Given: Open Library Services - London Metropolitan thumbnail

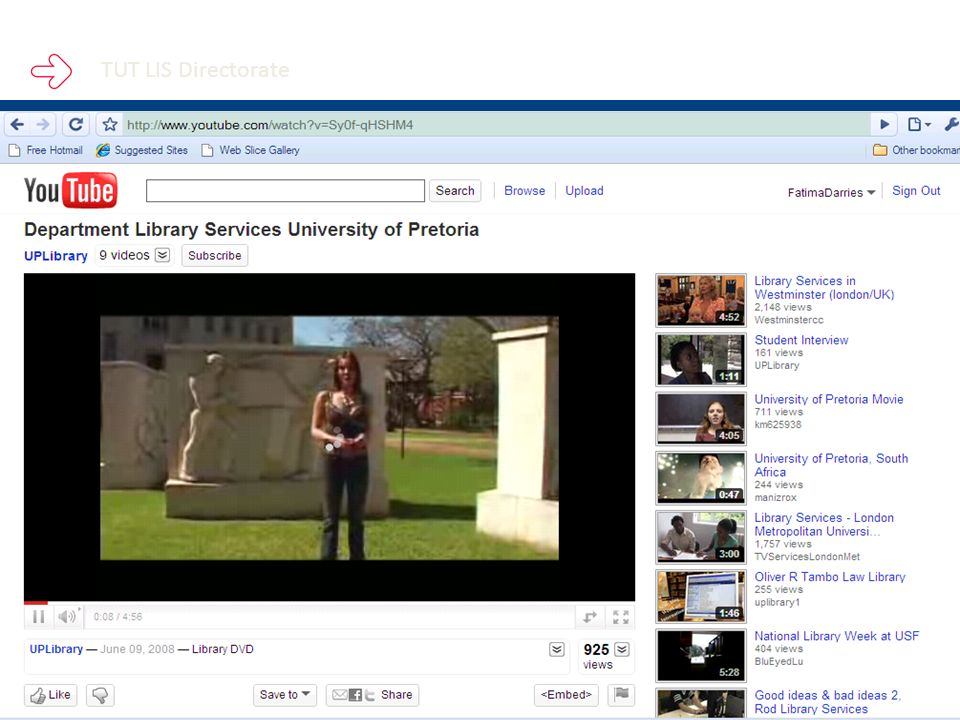Looking at the screenshot, I should click(701, 537).
